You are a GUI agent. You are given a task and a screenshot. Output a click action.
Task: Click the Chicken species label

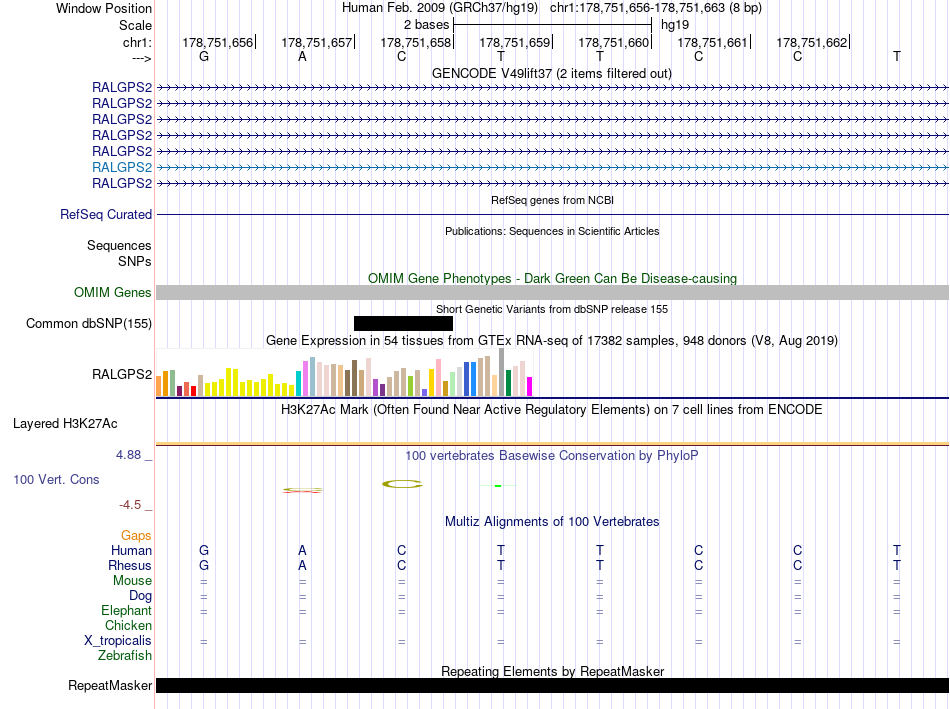click(x=128, y=625)
